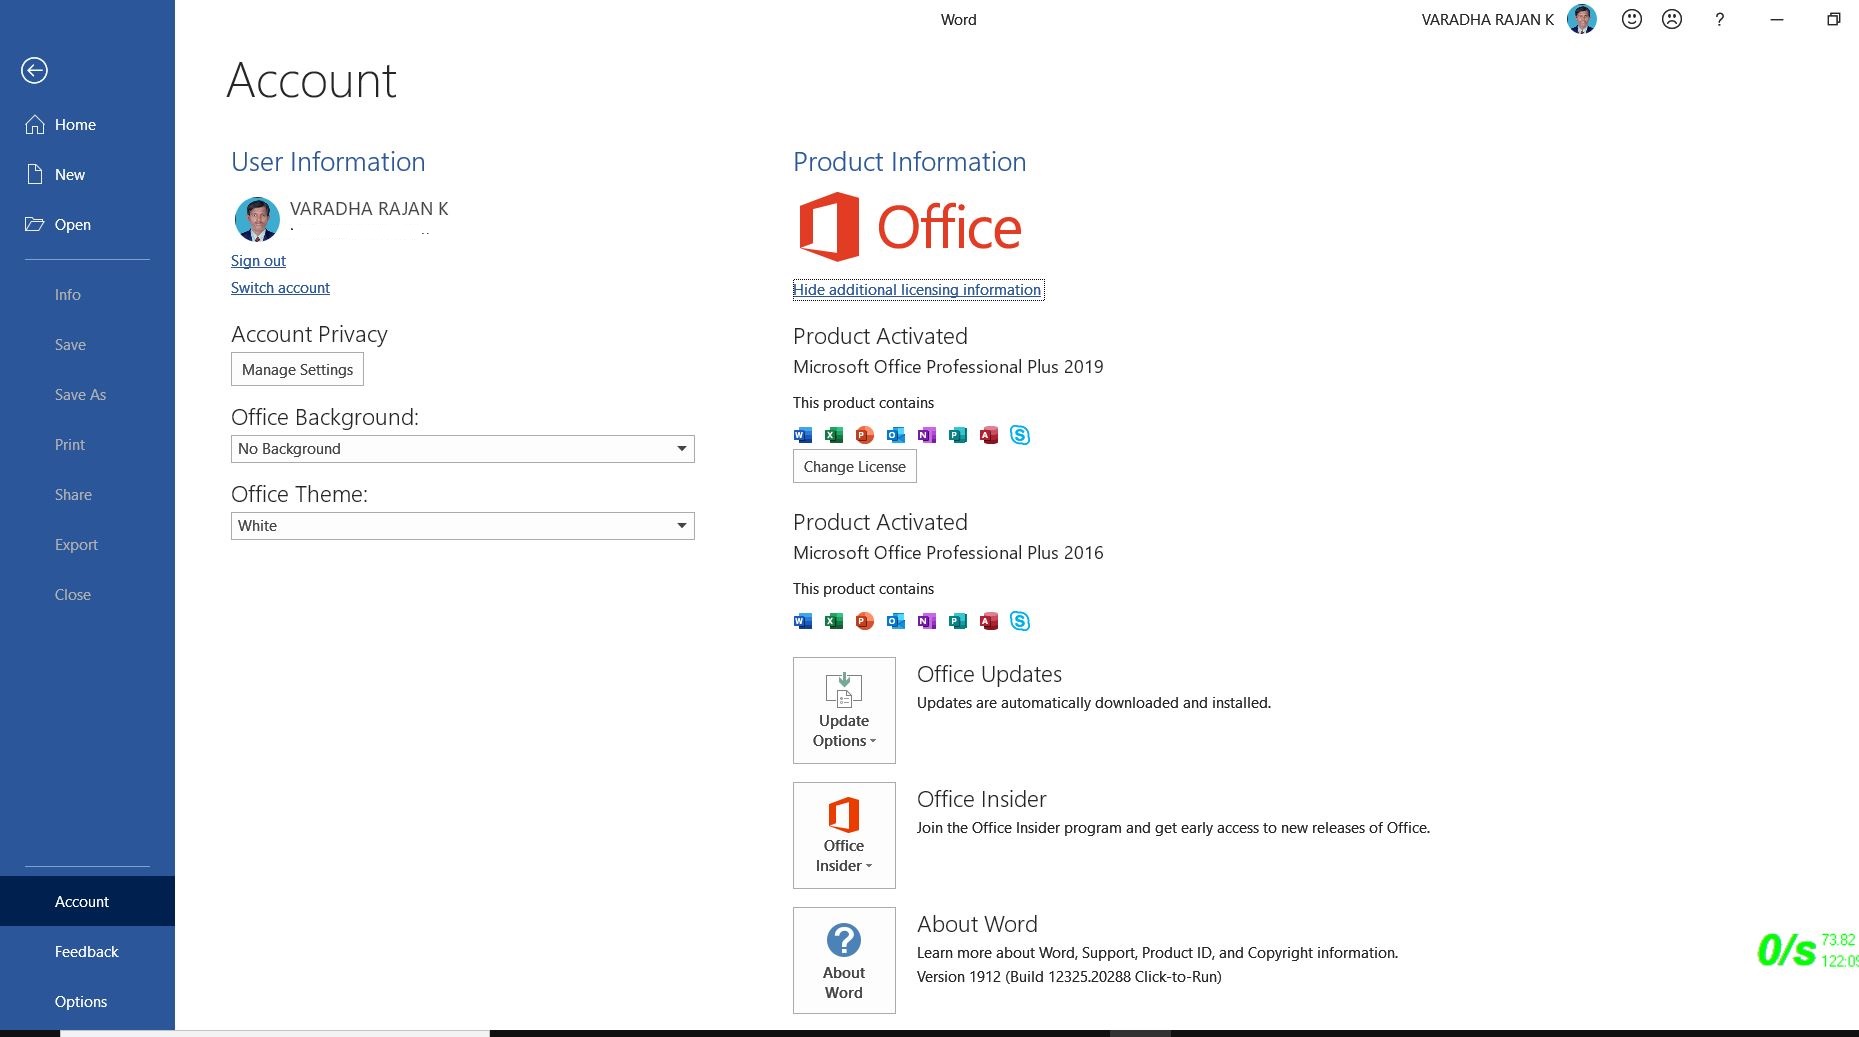Click the back arrow to exit Backstage
Screen dimensions: 1859x1037
34,70
